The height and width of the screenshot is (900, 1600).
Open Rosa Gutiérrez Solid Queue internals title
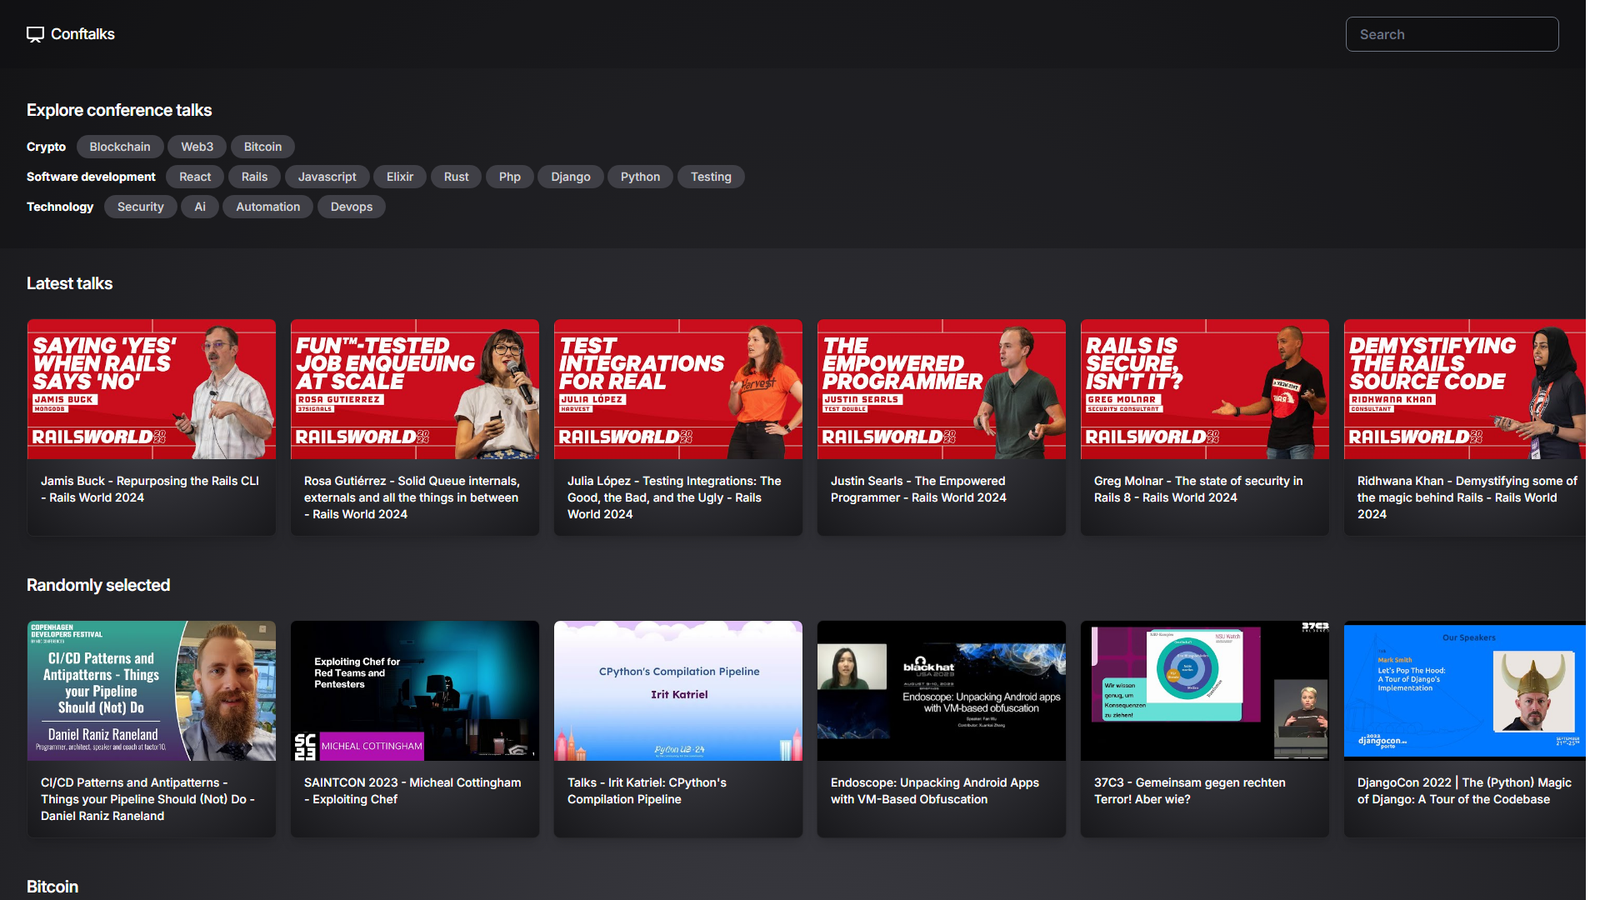coord(412,497)
